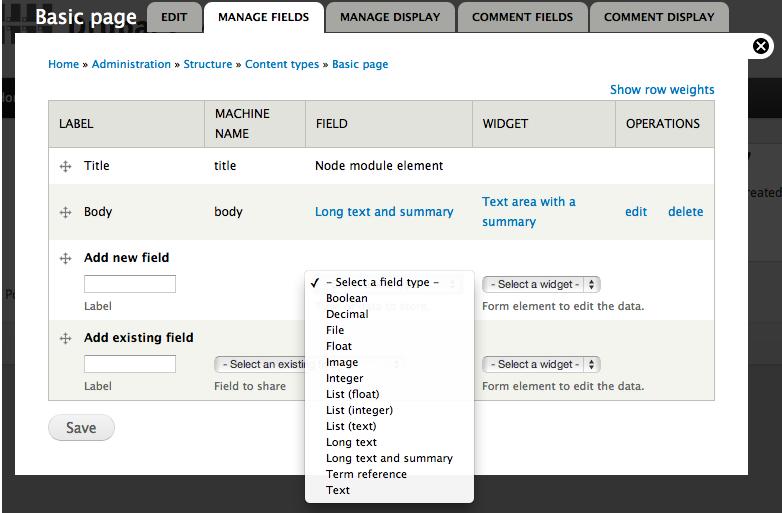Focus the Add new field Label input

[x=130, y=284]
